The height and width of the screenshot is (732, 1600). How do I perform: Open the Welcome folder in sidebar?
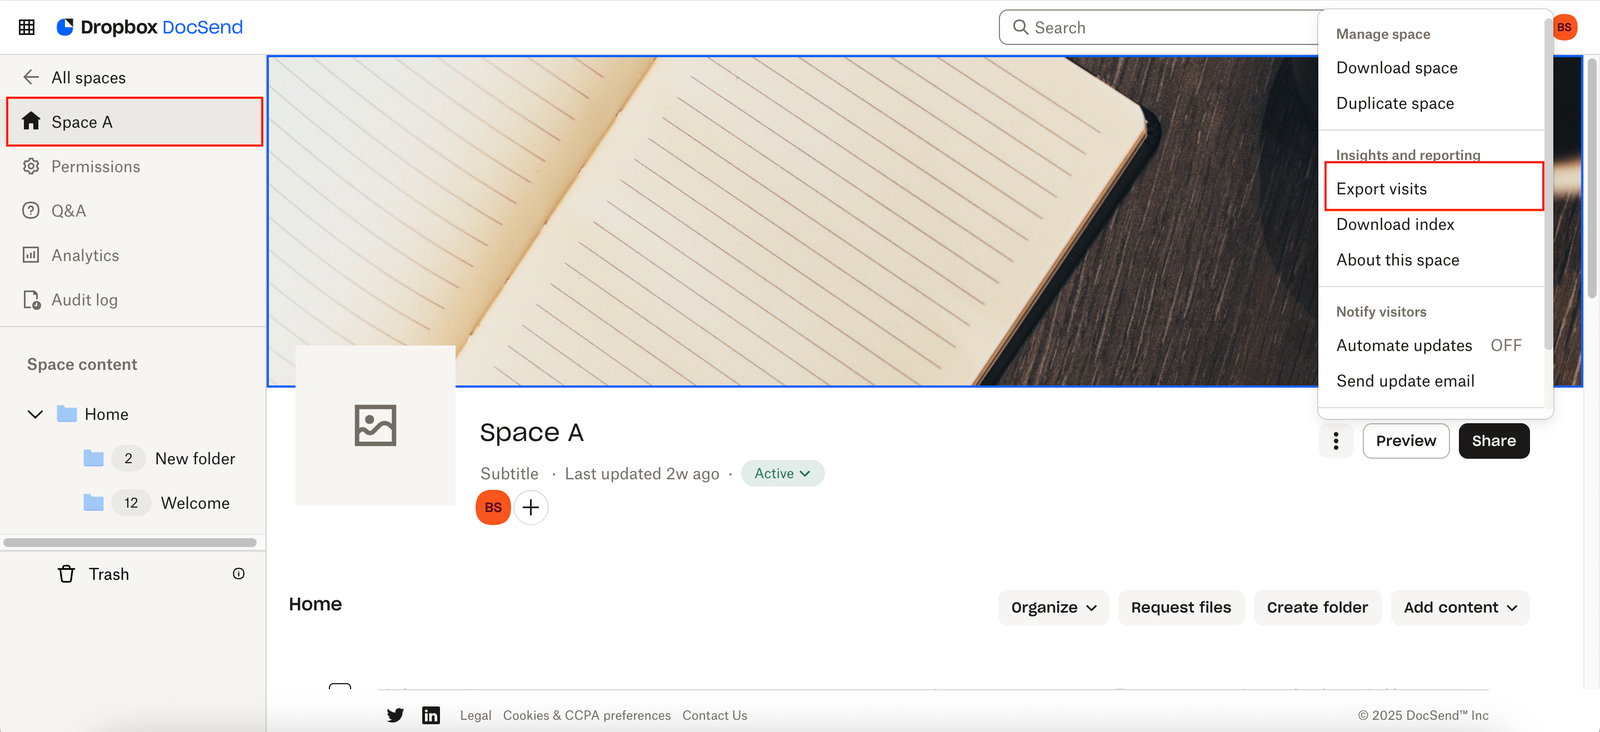[x=195, y=503]
